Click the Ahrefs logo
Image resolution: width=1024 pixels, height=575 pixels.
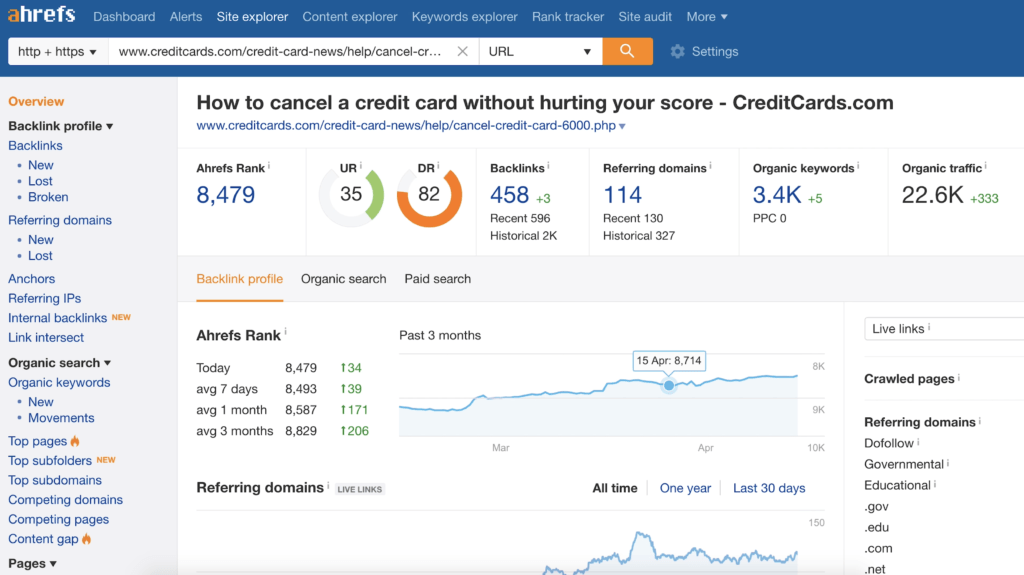(x=41, y=14)
